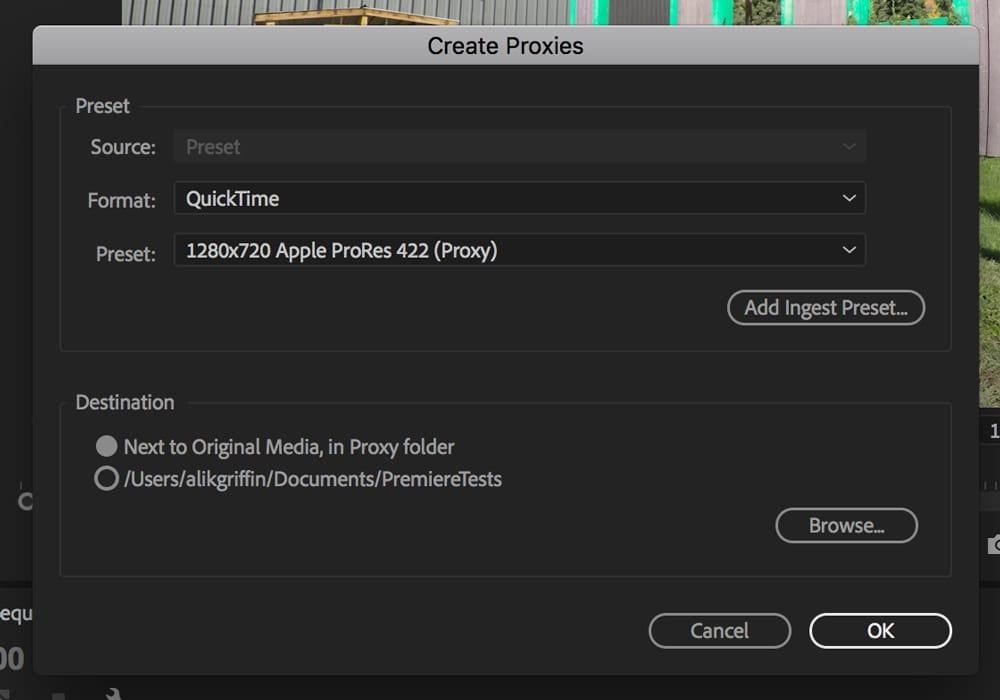Click the timeline ruler at right edge
Viewport: 1000px width, 700px height.
click(x=990, y=485)
